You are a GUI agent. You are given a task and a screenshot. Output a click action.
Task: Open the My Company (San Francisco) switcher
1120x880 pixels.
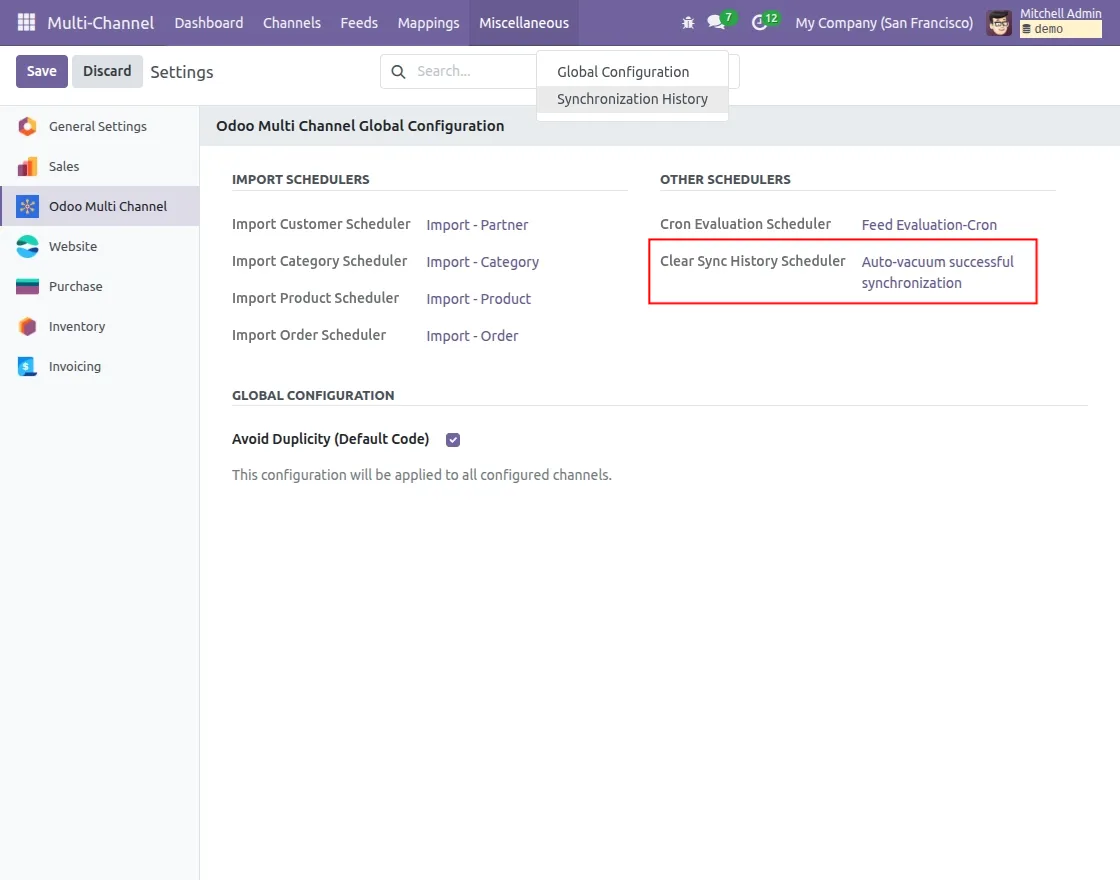[x=884, y=22]
